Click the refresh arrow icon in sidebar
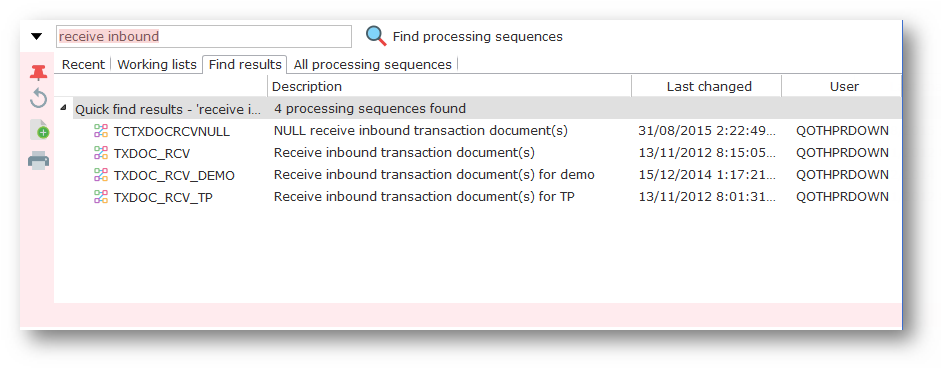Image resolution: width=941 pixels, height=372 pixels. (38, 98)
